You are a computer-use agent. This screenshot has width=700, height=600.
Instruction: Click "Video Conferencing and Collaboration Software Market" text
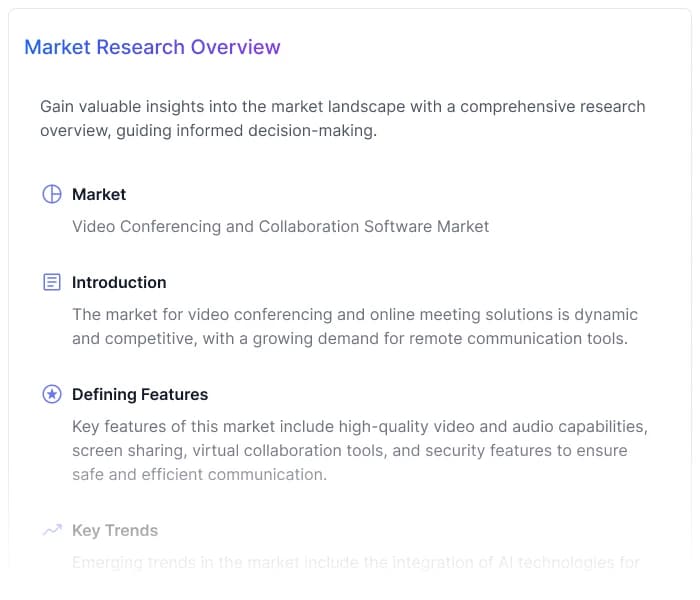tap(280, 226)
